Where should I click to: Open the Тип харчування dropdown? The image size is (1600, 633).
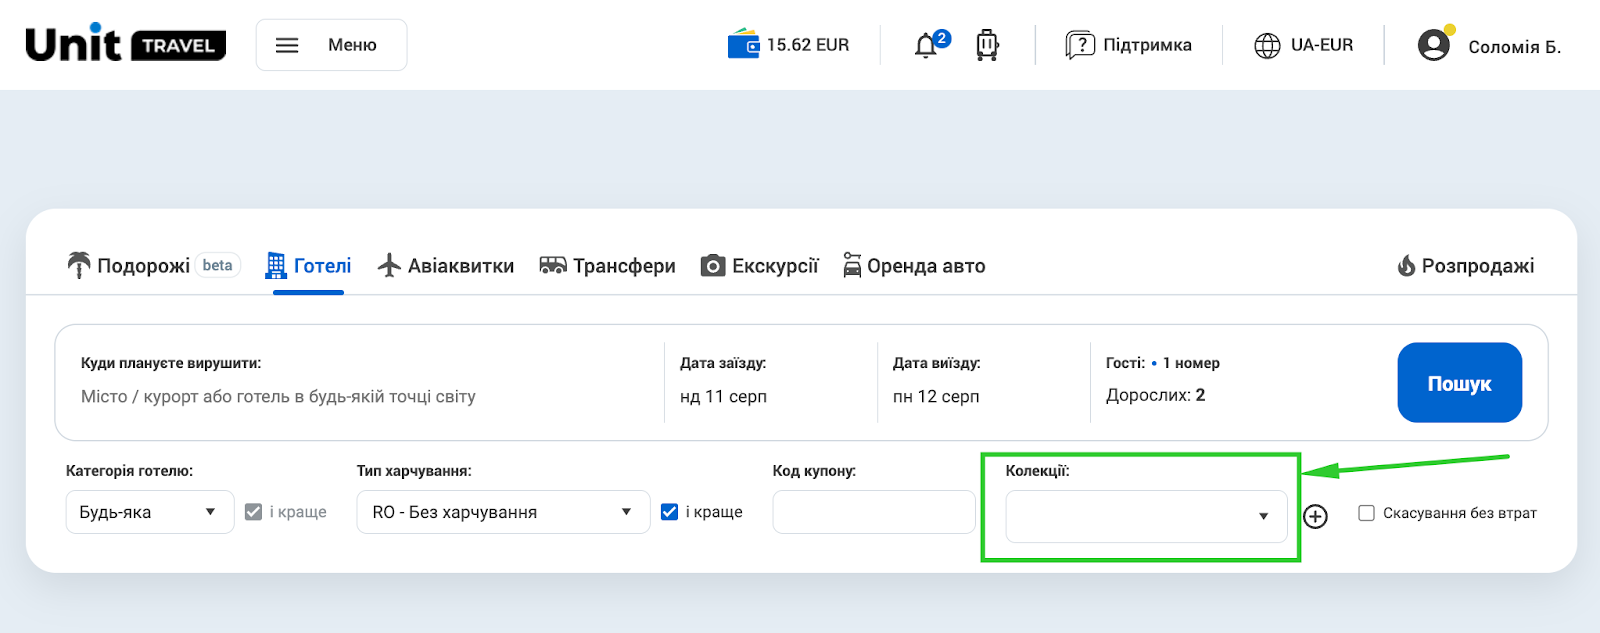click(x=502, y=512)
